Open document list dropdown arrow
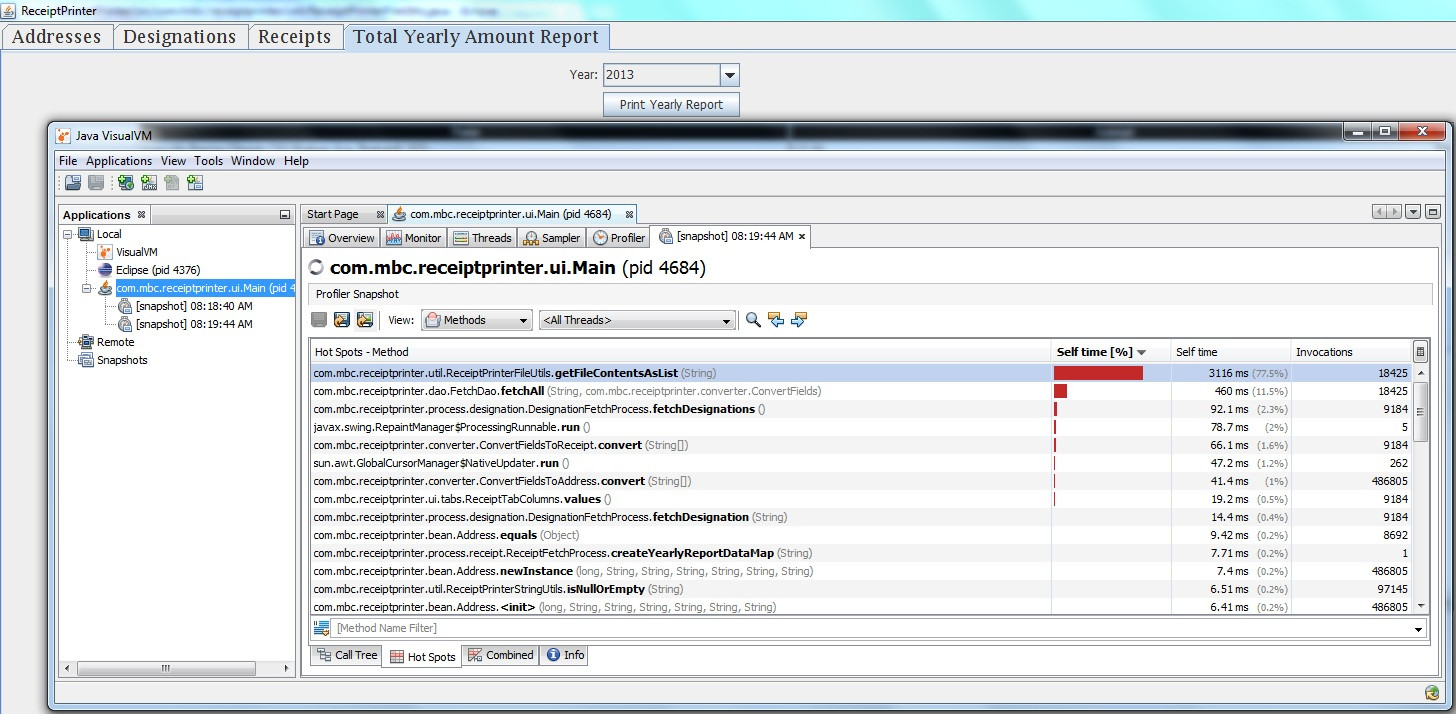1456x714 pixels. click(1413, 212)
